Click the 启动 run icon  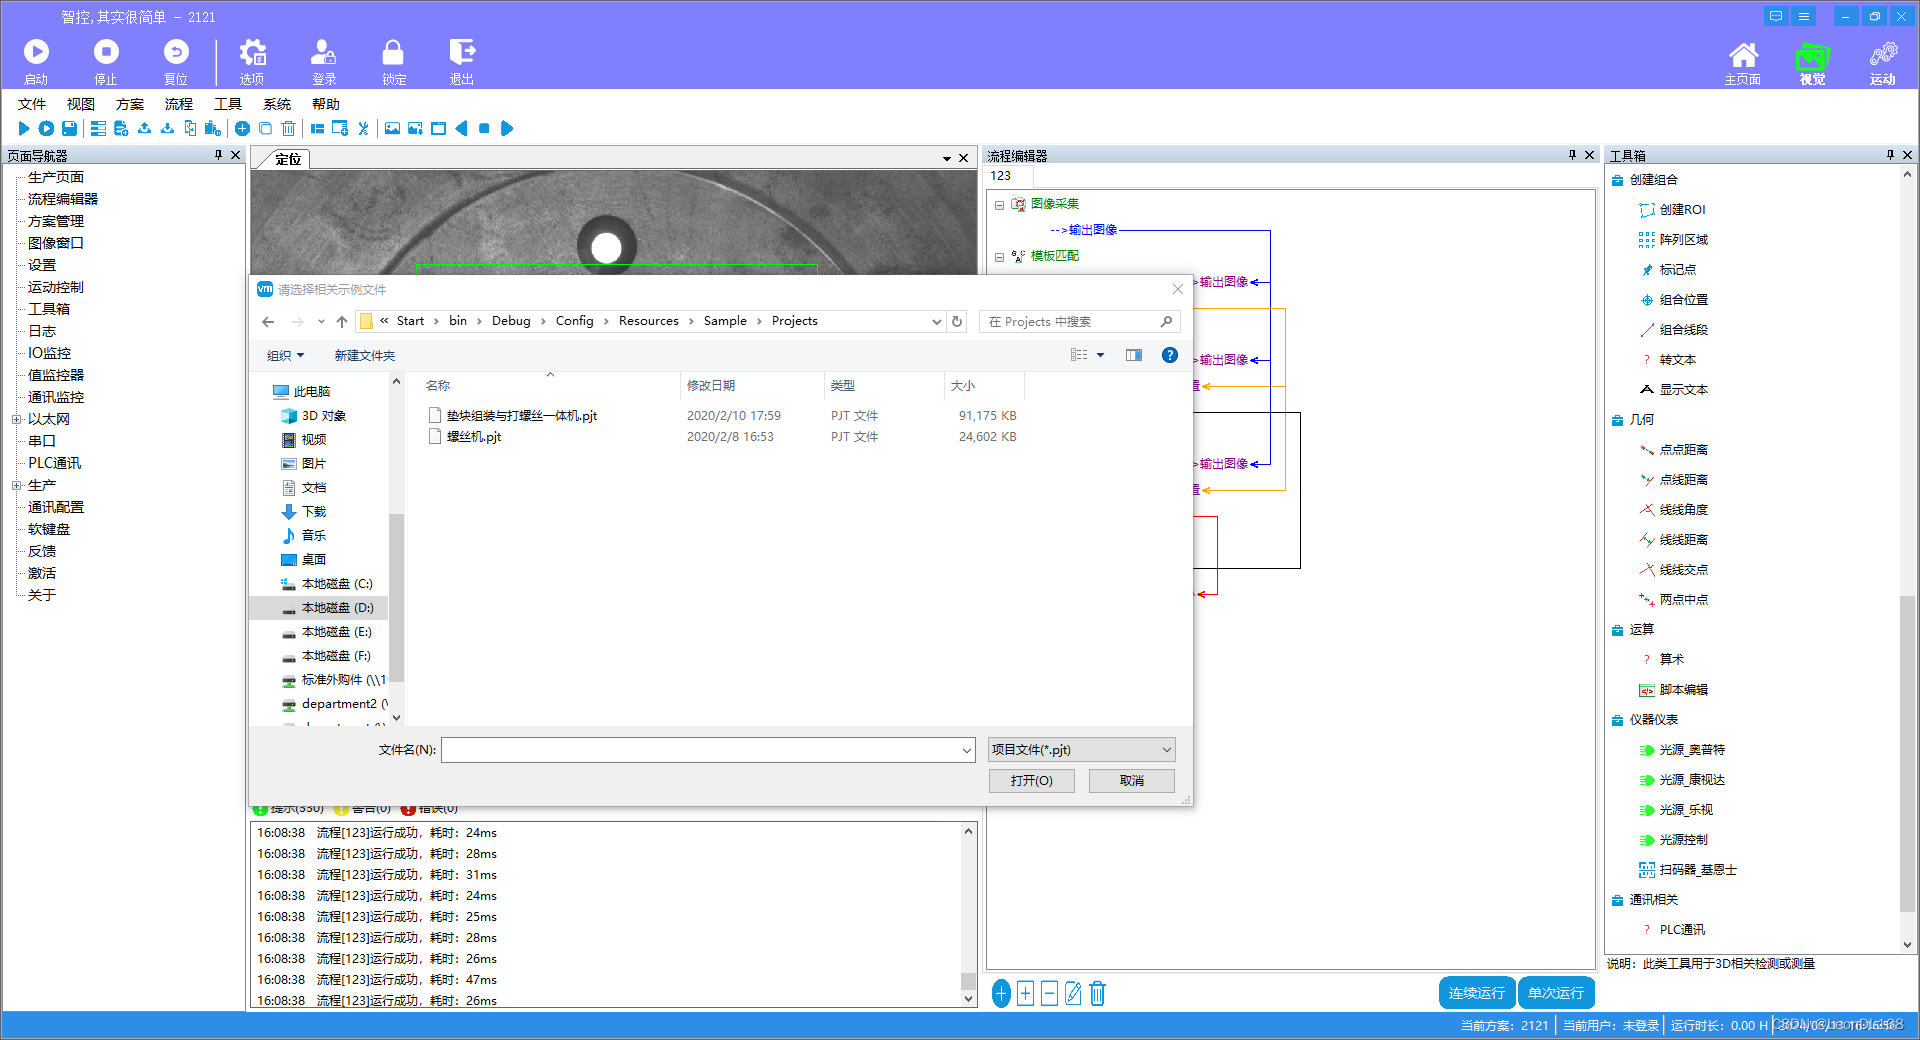click(35, 51)
